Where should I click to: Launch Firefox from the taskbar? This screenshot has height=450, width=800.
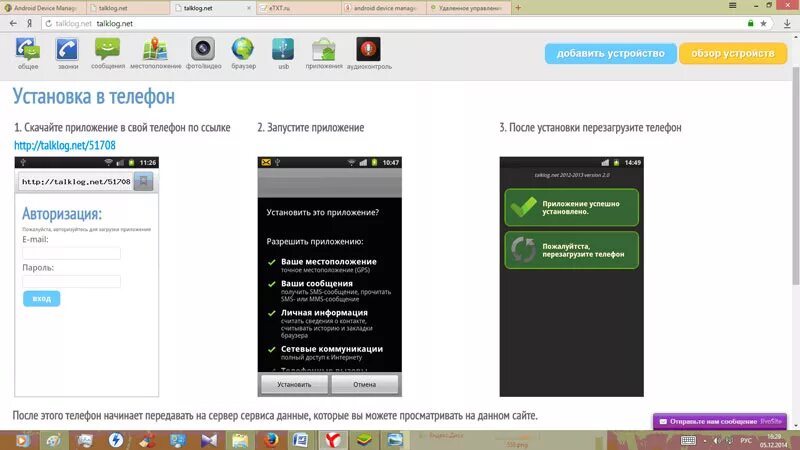click(271, 440)
